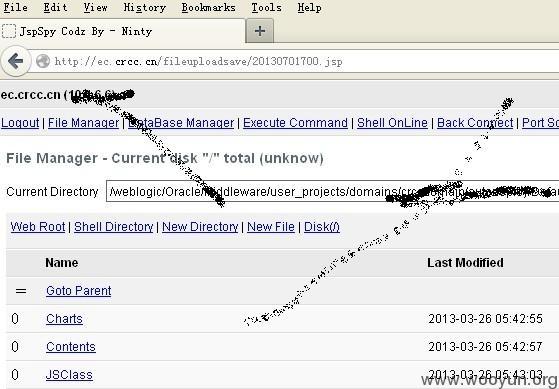Click the Goto Parent link
The image size is (559, 389).
click(x=78, y=291)
